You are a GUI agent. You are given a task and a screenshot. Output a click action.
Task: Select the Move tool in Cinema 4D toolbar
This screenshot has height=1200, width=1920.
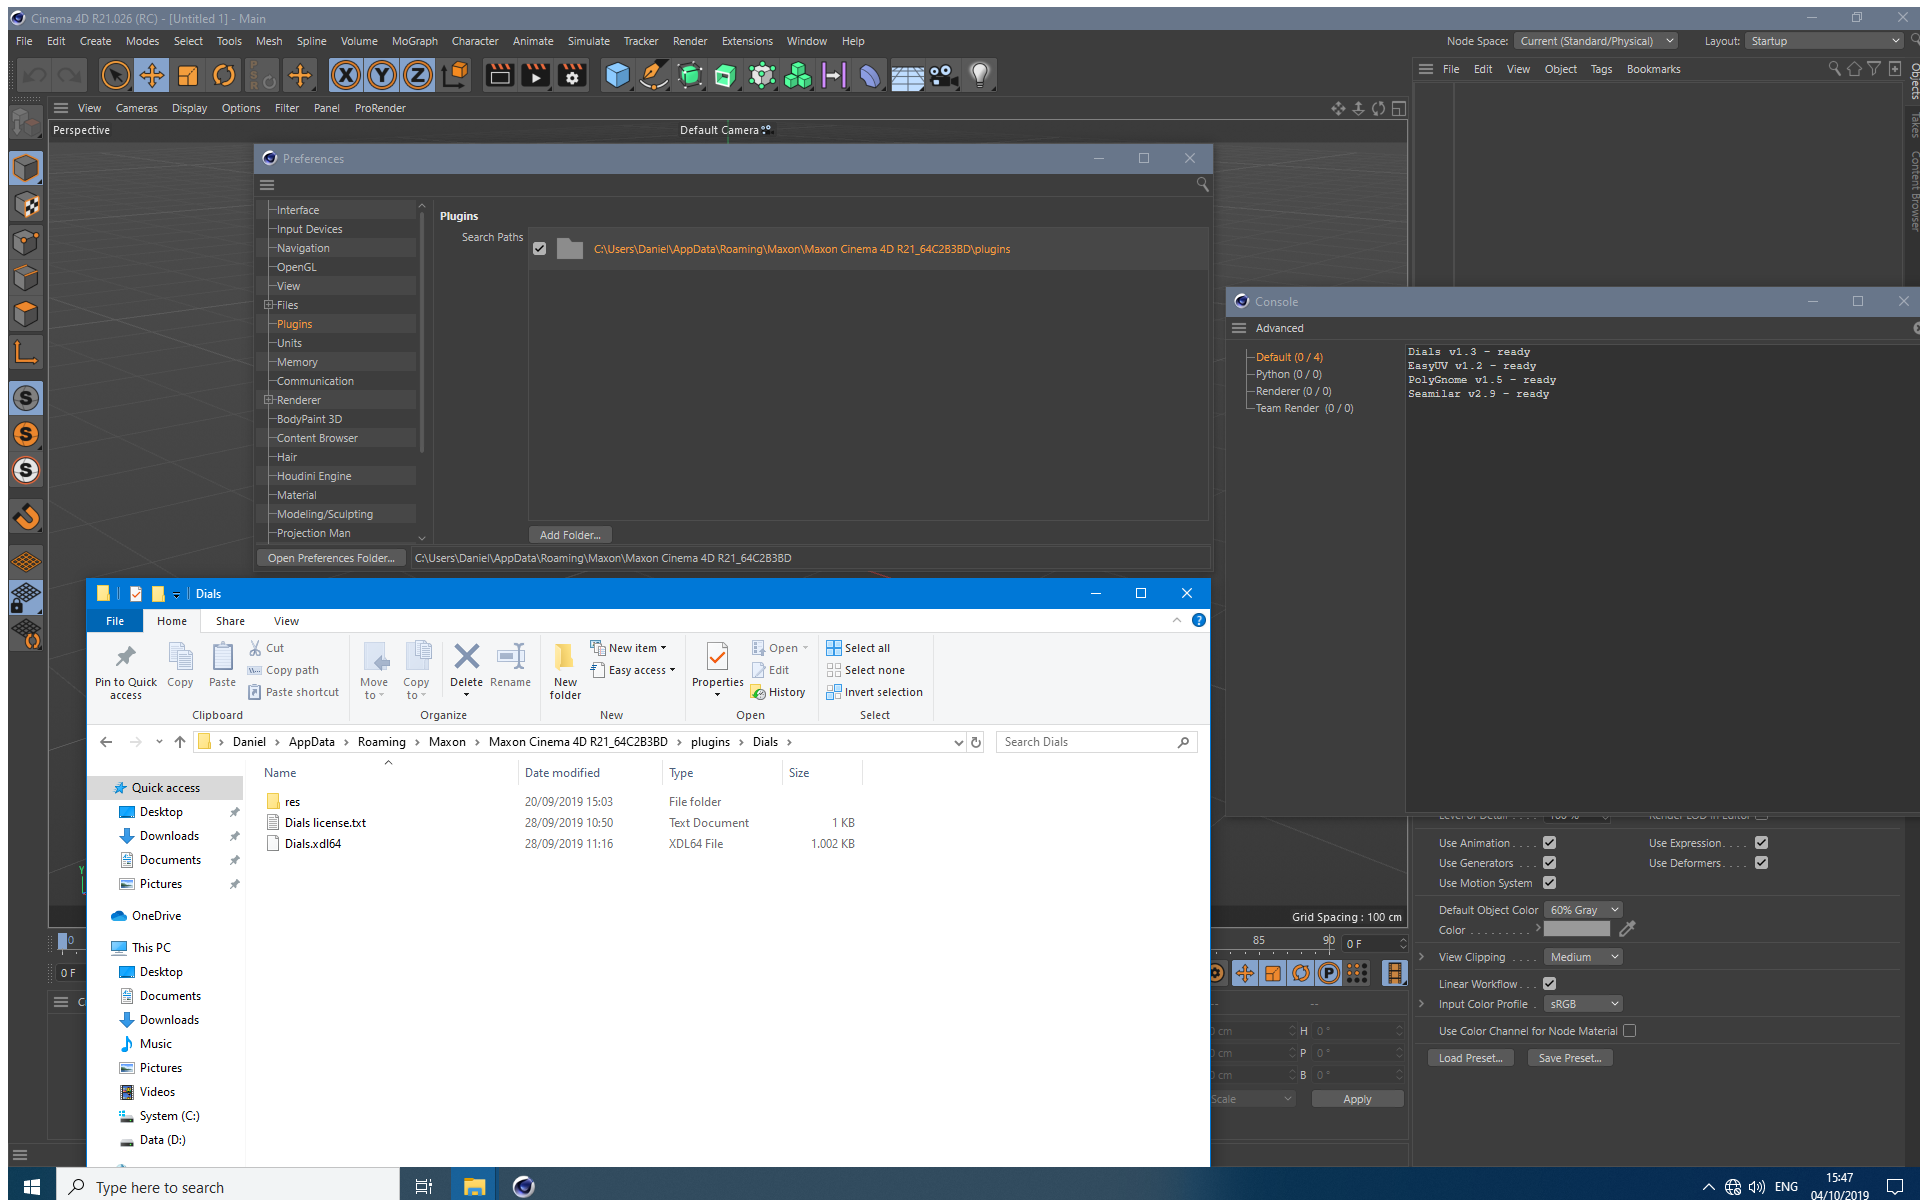coord(152,75)
